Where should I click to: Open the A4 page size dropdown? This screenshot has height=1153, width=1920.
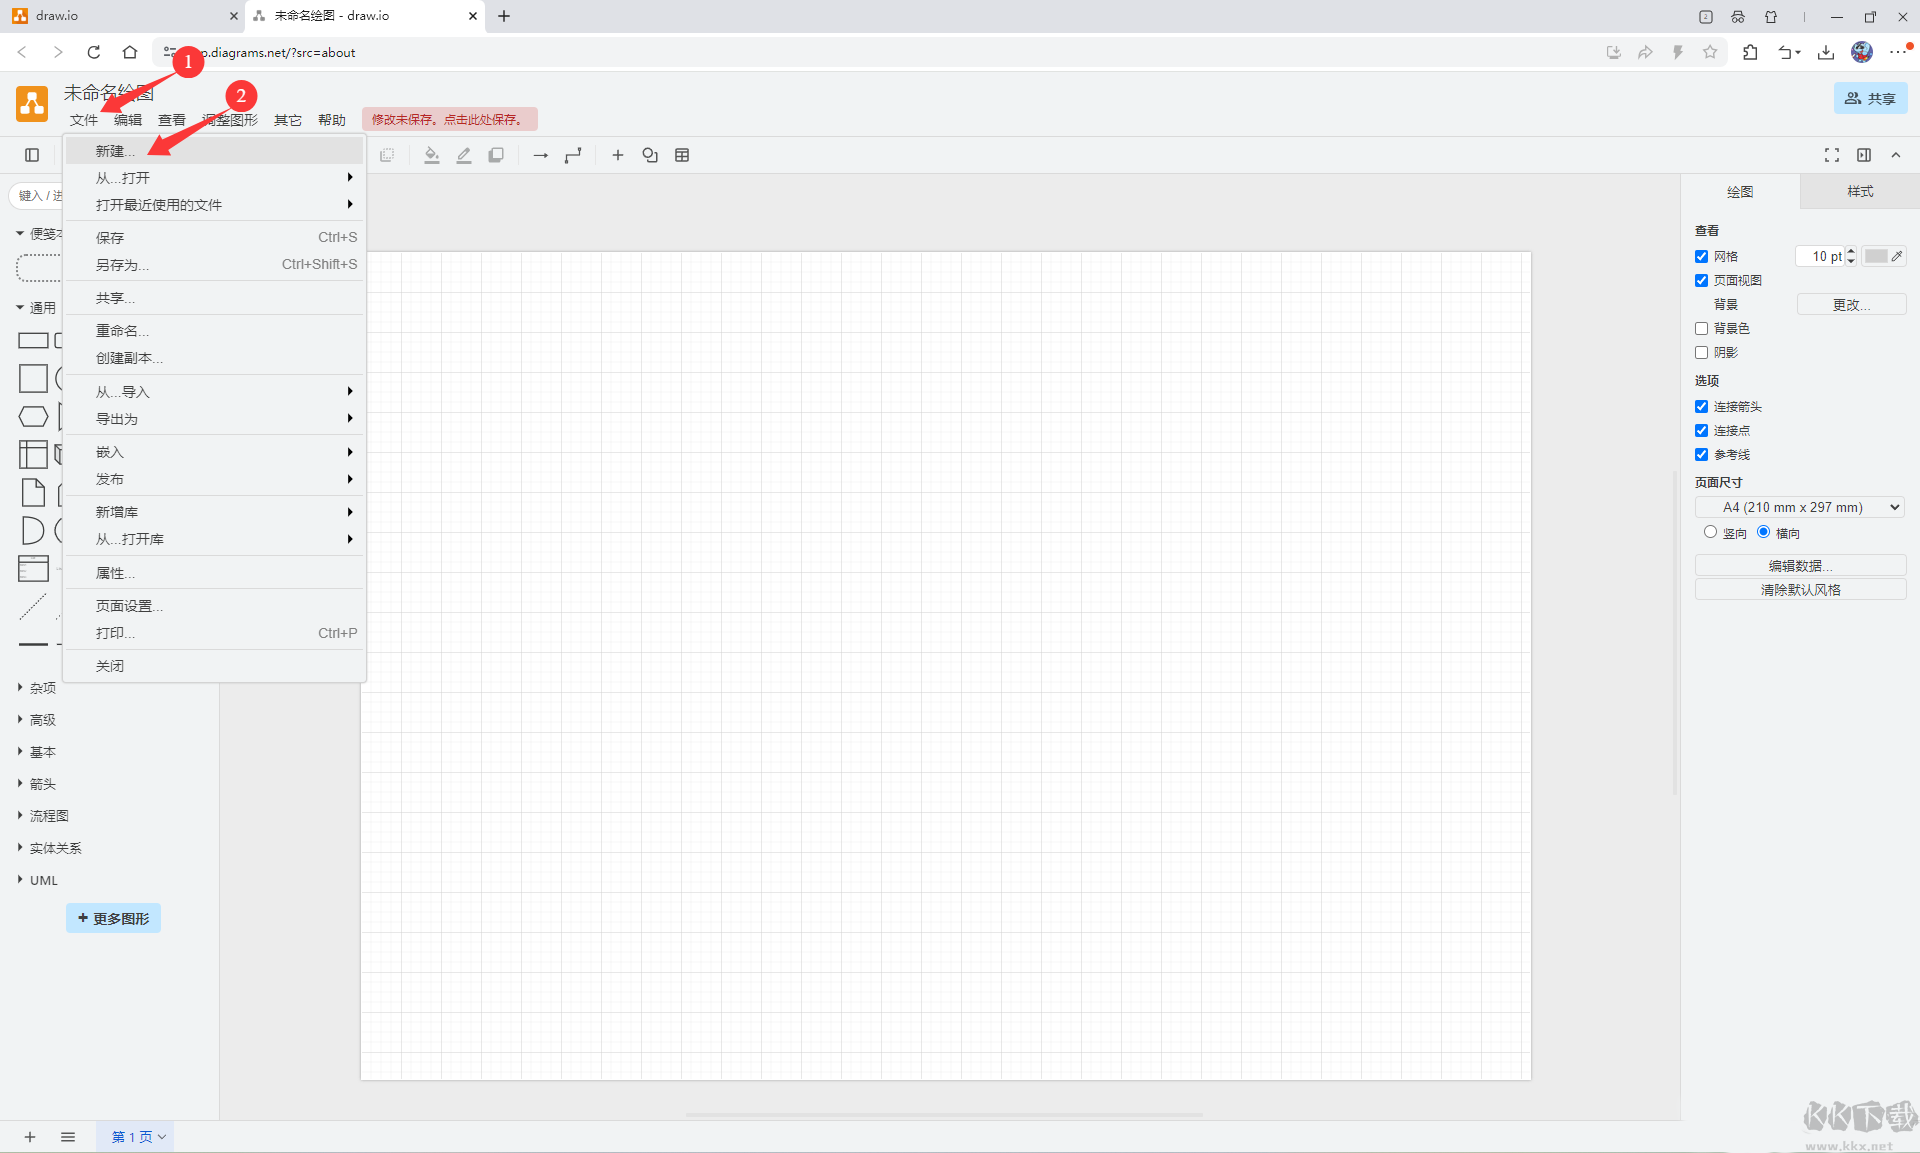(1798, 507)
